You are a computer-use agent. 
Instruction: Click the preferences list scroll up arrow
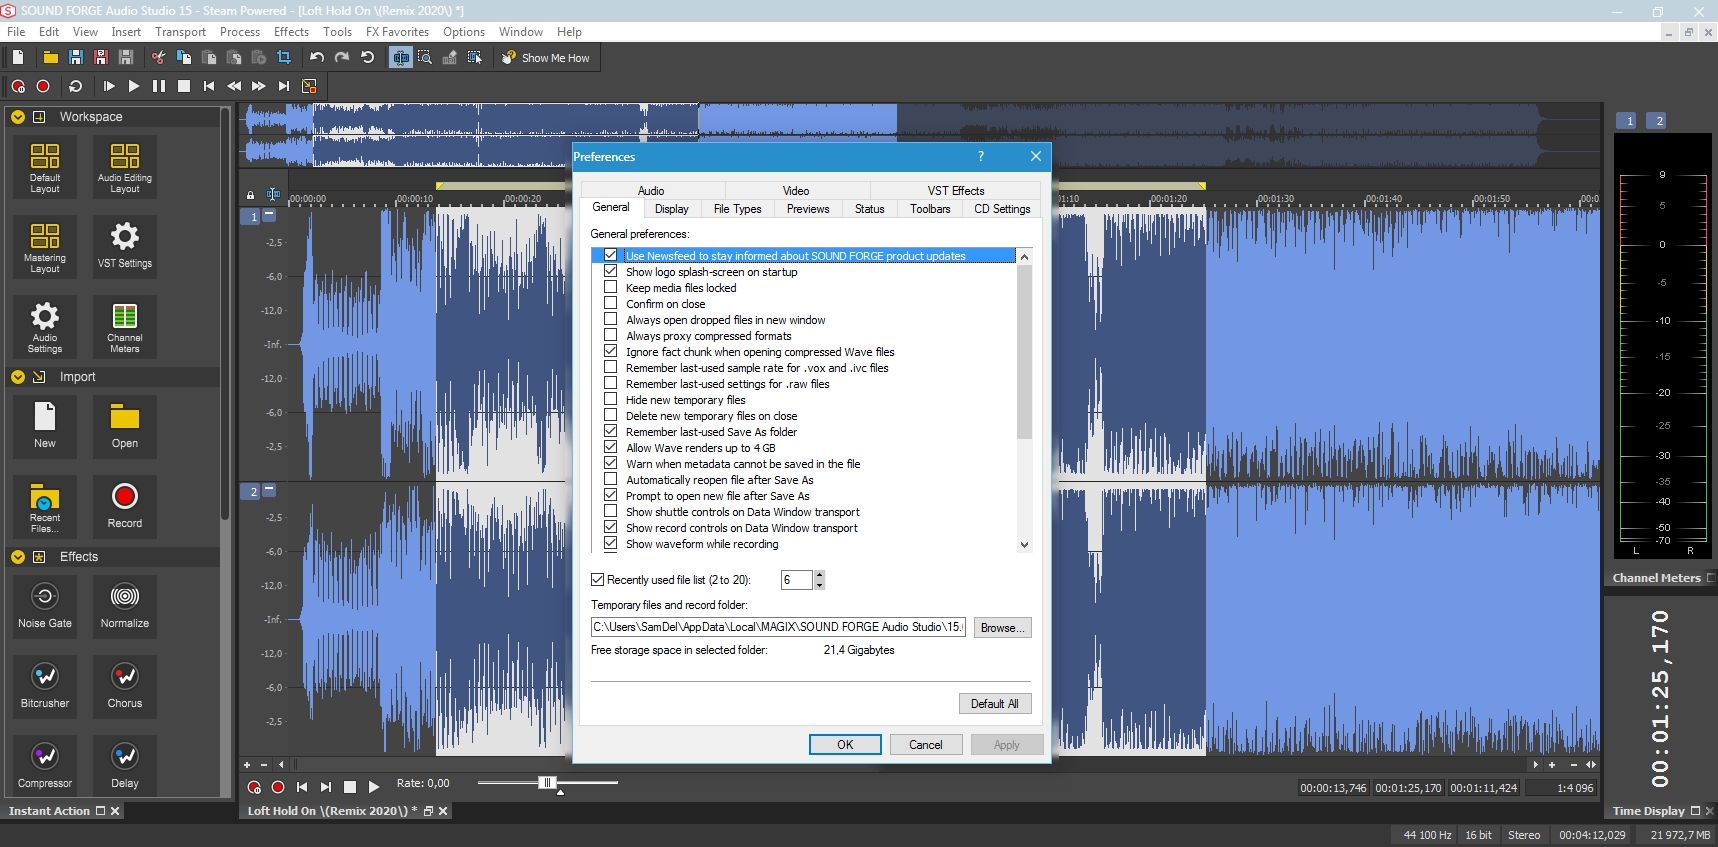tap(1024, 257)
